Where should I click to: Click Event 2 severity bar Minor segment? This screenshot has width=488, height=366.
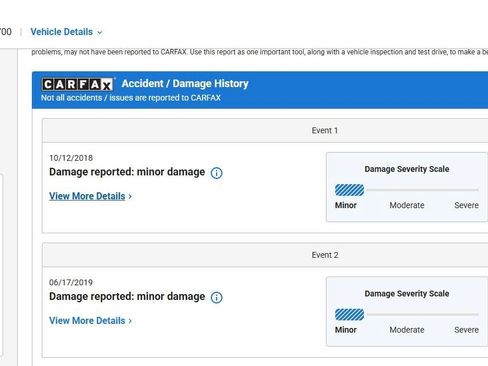[x=349, y=315]
